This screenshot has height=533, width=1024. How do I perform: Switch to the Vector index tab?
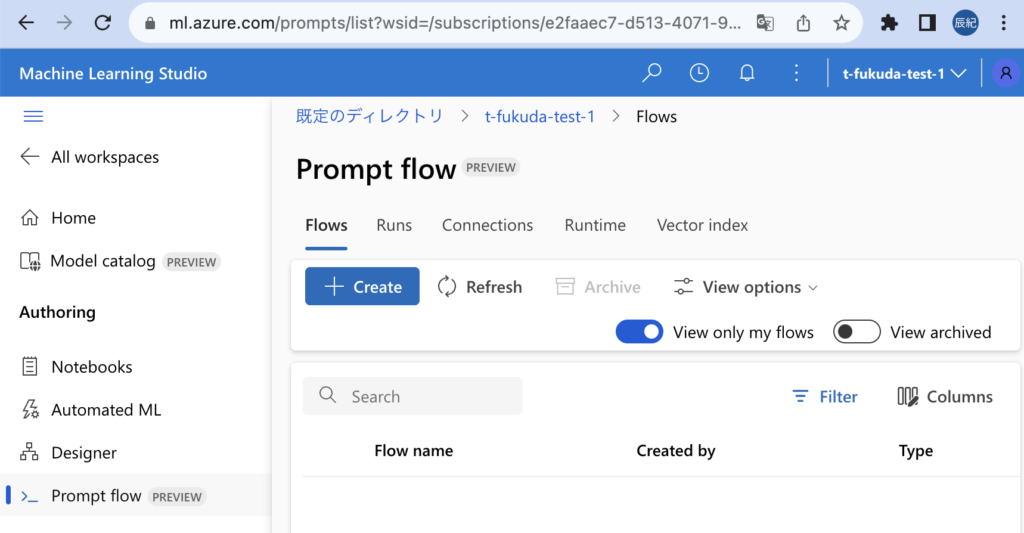(x=702, y=225)
